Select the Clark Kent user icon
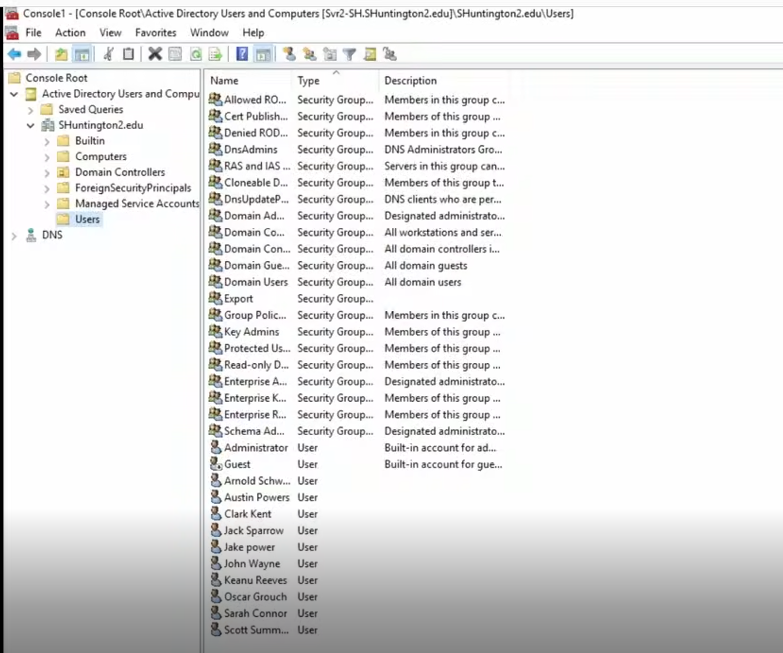This screenshot has height=653, width=783. click(x=215, y=513)
